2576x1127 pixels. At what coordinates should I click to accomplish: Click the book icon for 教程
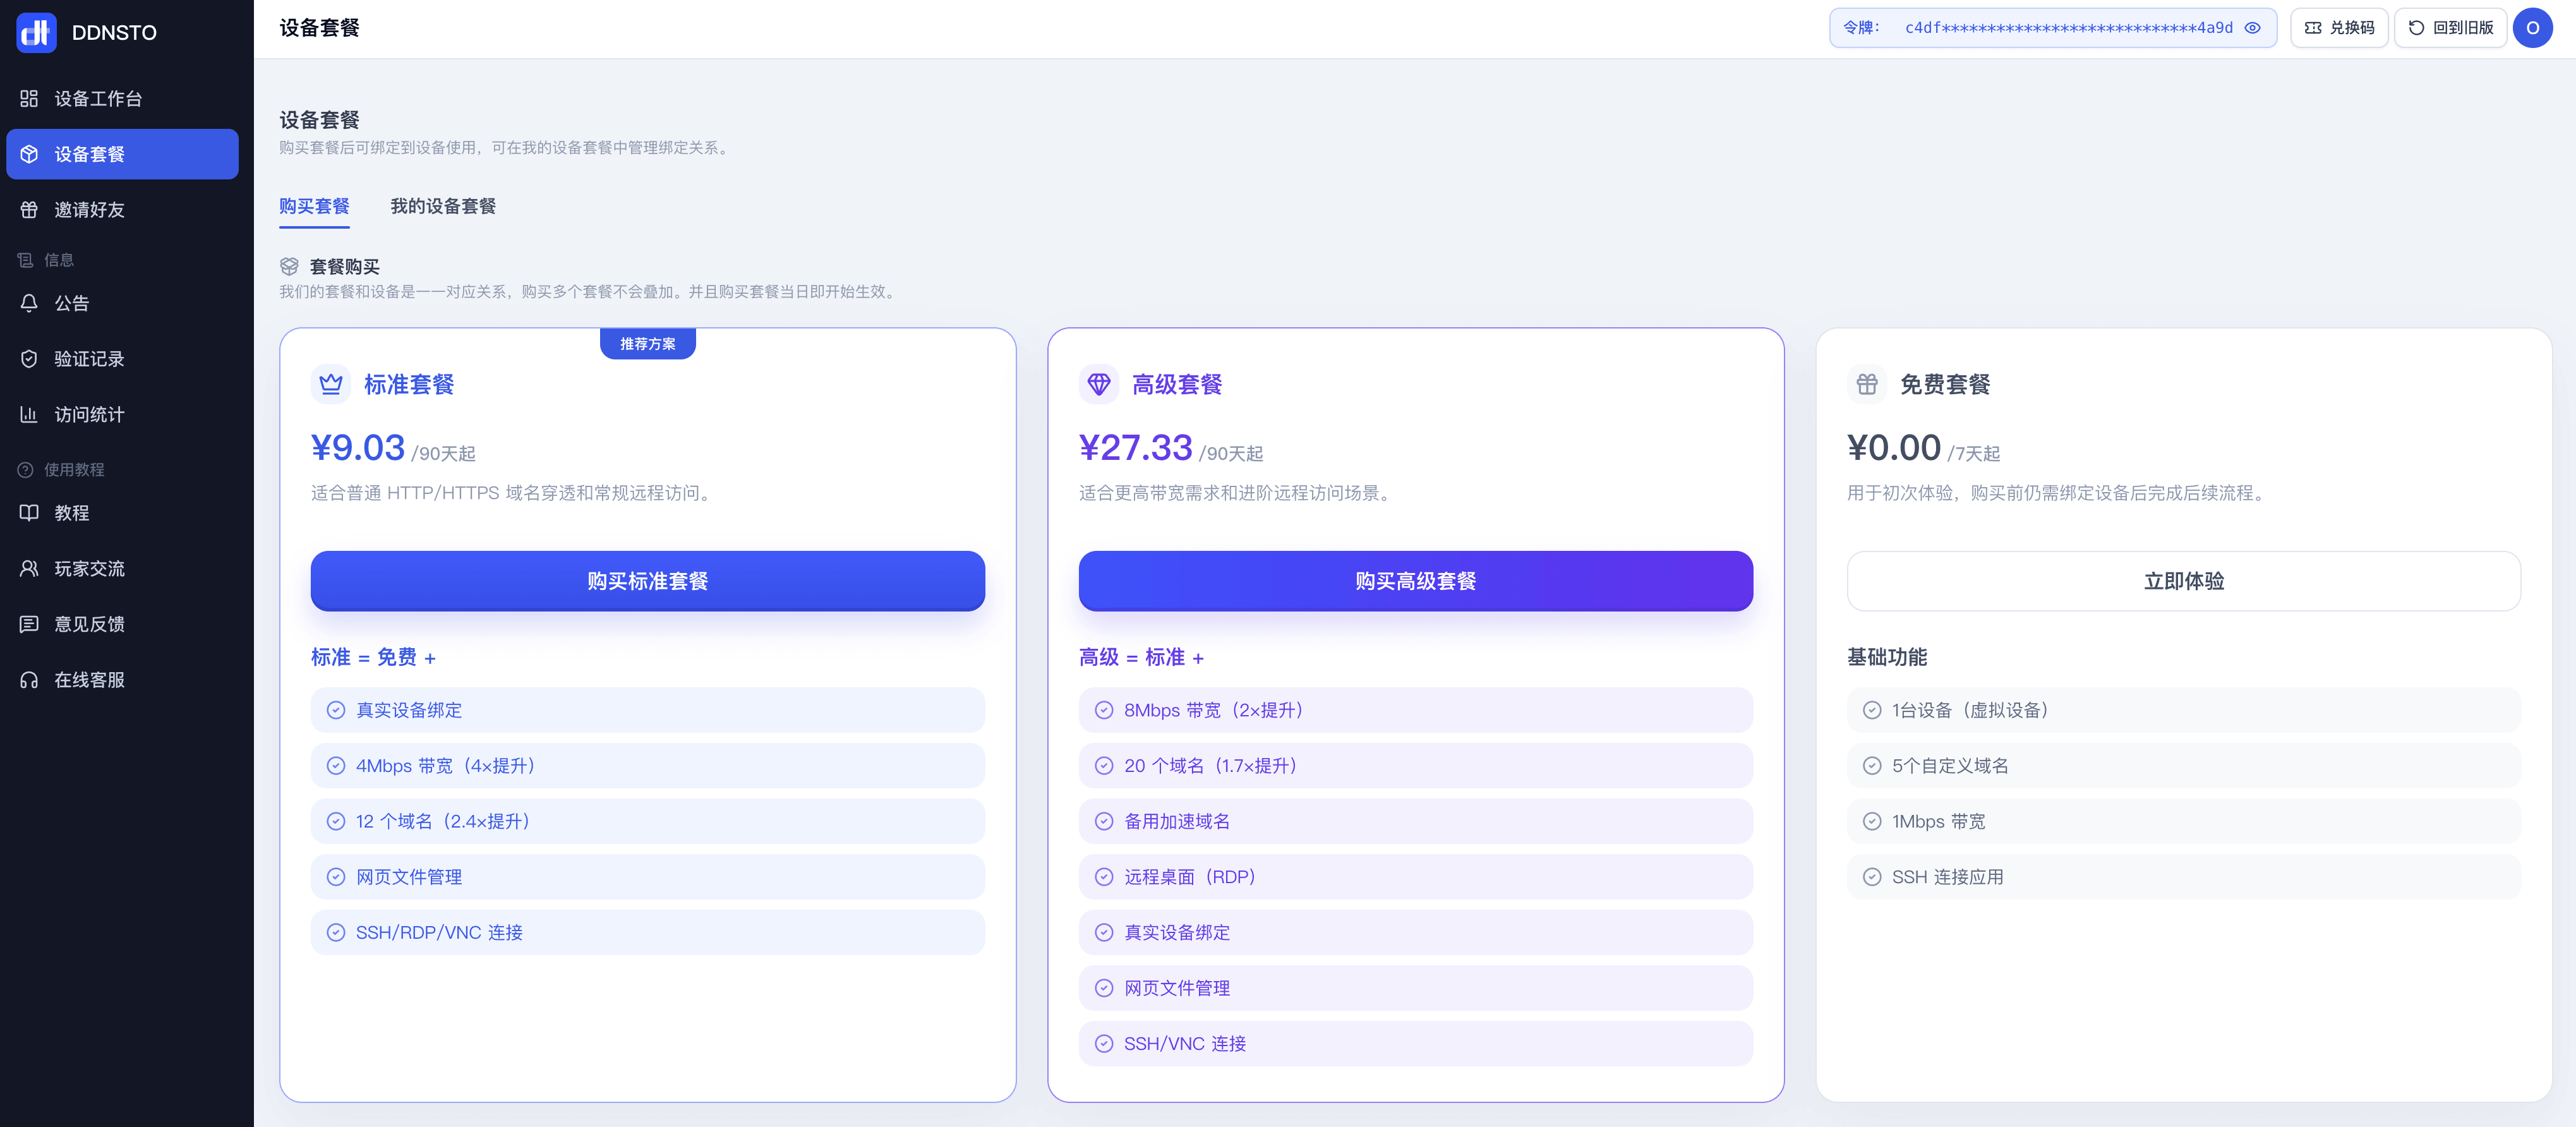coord(29,513)
